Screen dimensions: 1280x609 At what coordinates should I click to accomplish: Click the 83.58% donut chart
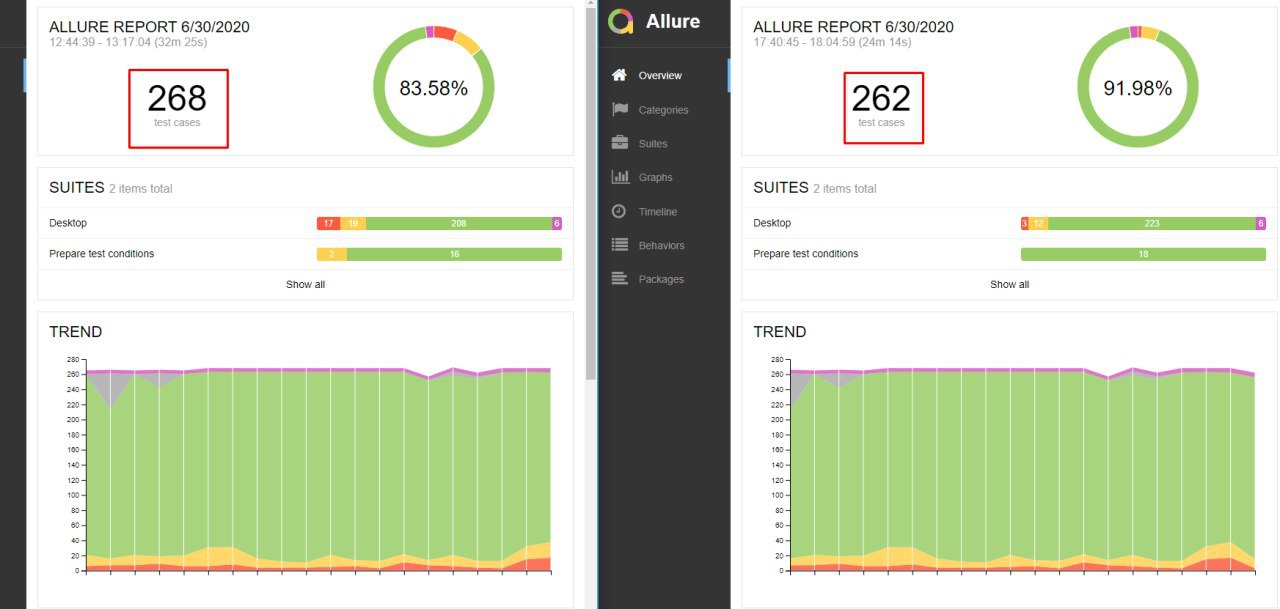pyautogui.click(x=434, y=87)
